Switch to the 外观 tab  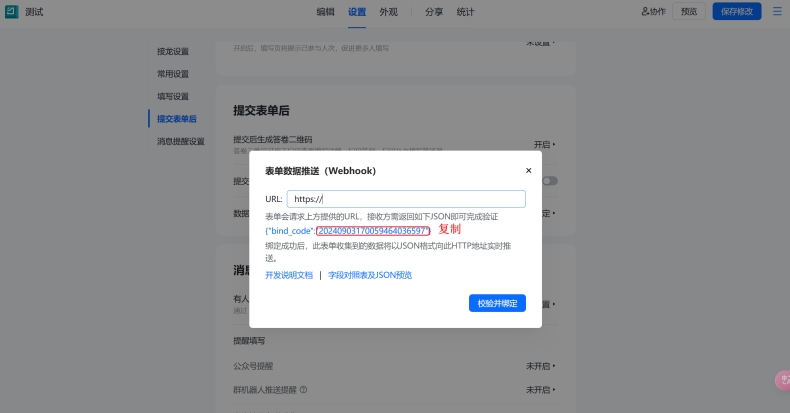tap(388, 12)
